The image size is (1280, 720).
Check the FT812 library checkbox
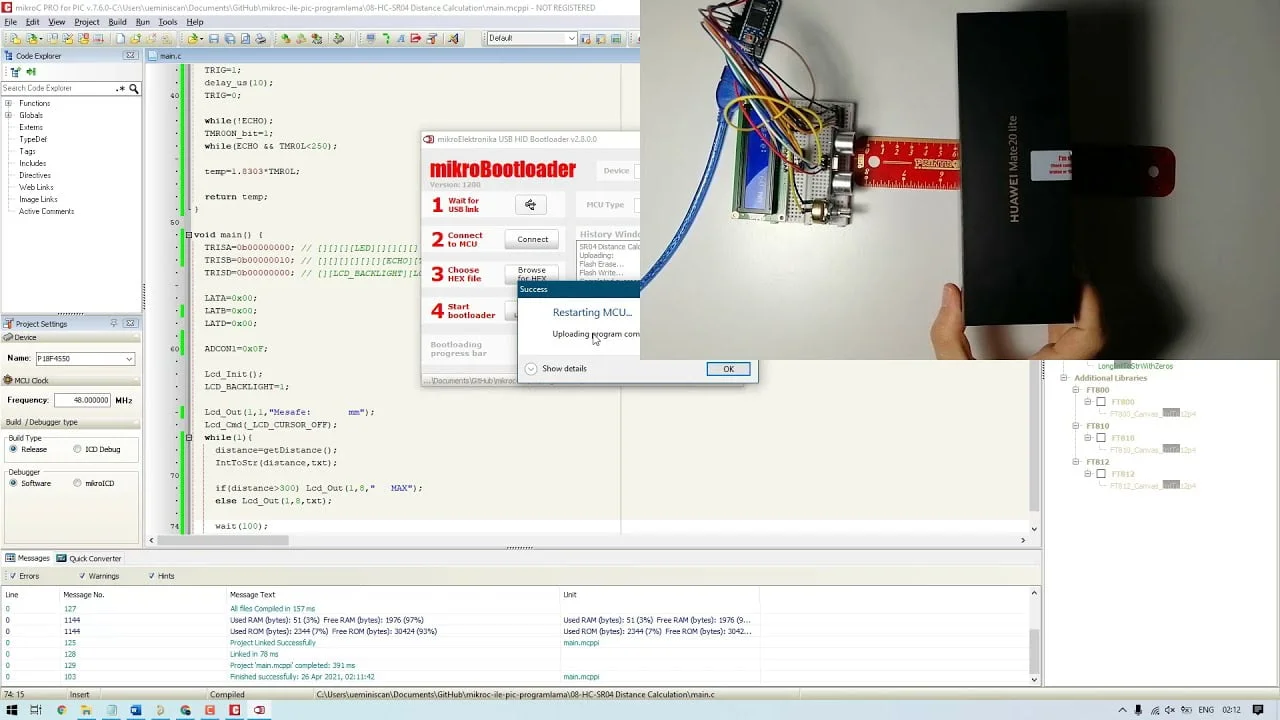1101,474
